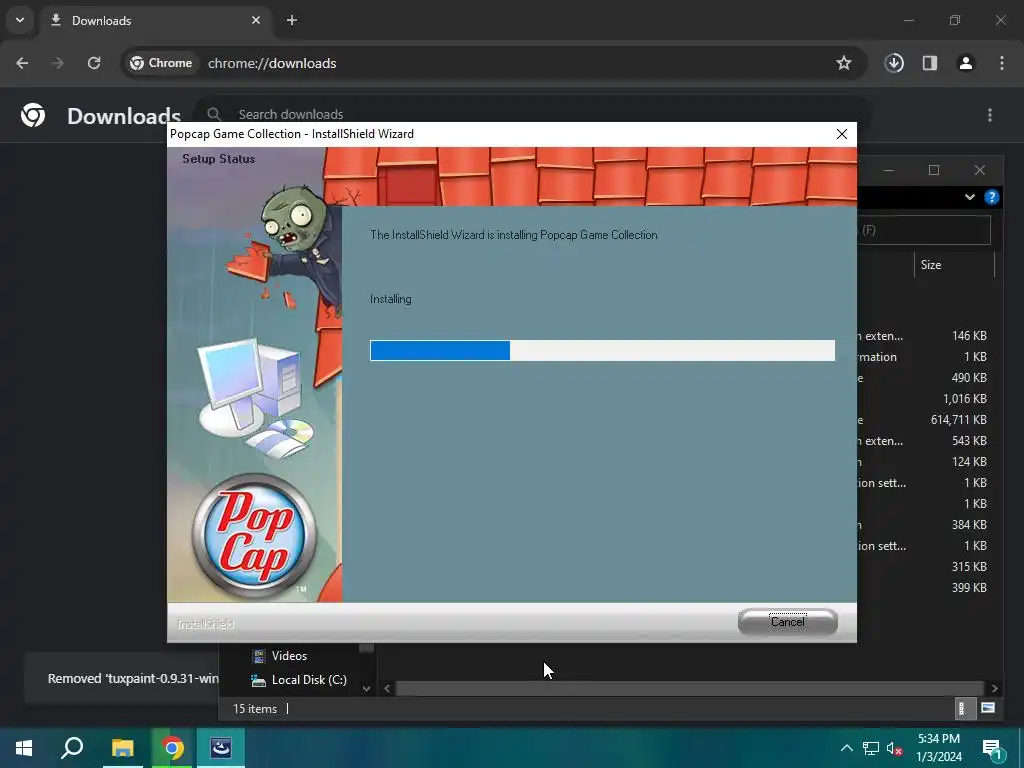1024x768 pixels.
Task: Click the Explorer search box
Action: tap(925, 230)
